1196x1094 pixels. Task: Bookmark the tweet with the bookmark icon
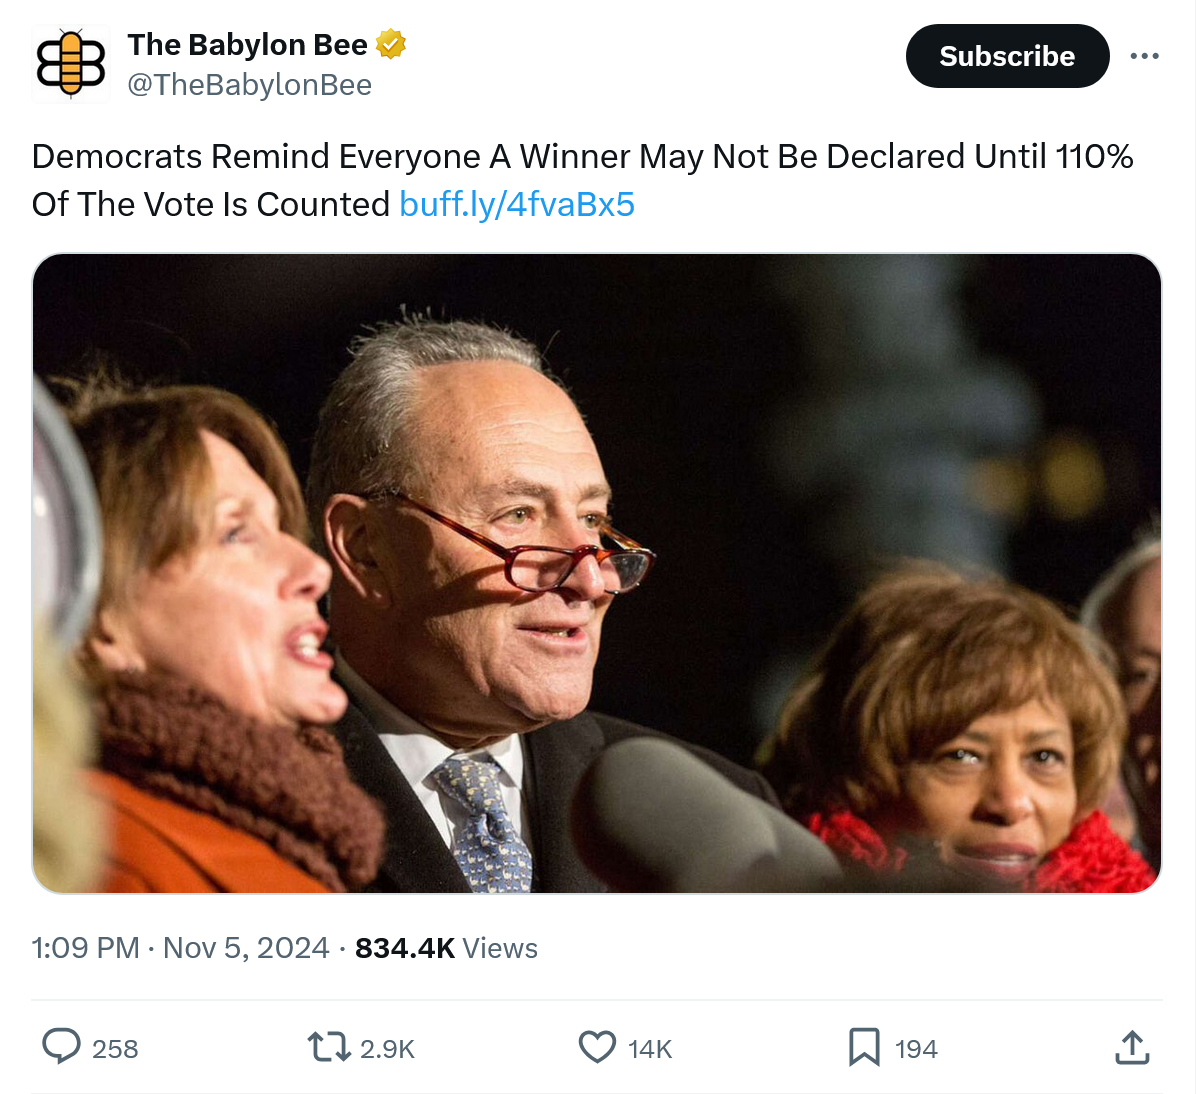[864, 1047]
